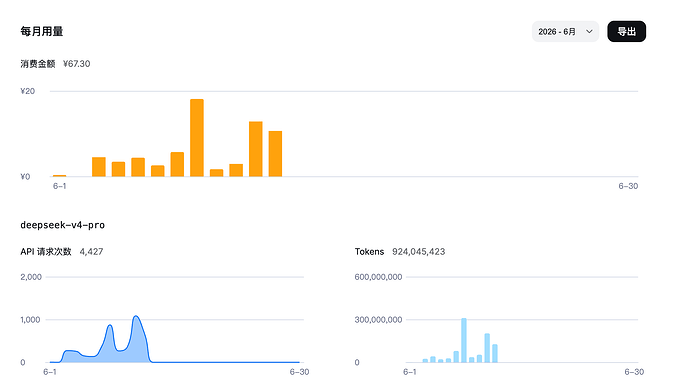Screen dimensions: 690x389
Task: Click the chevron arrow in month selector
Action: tap(589, 32)
